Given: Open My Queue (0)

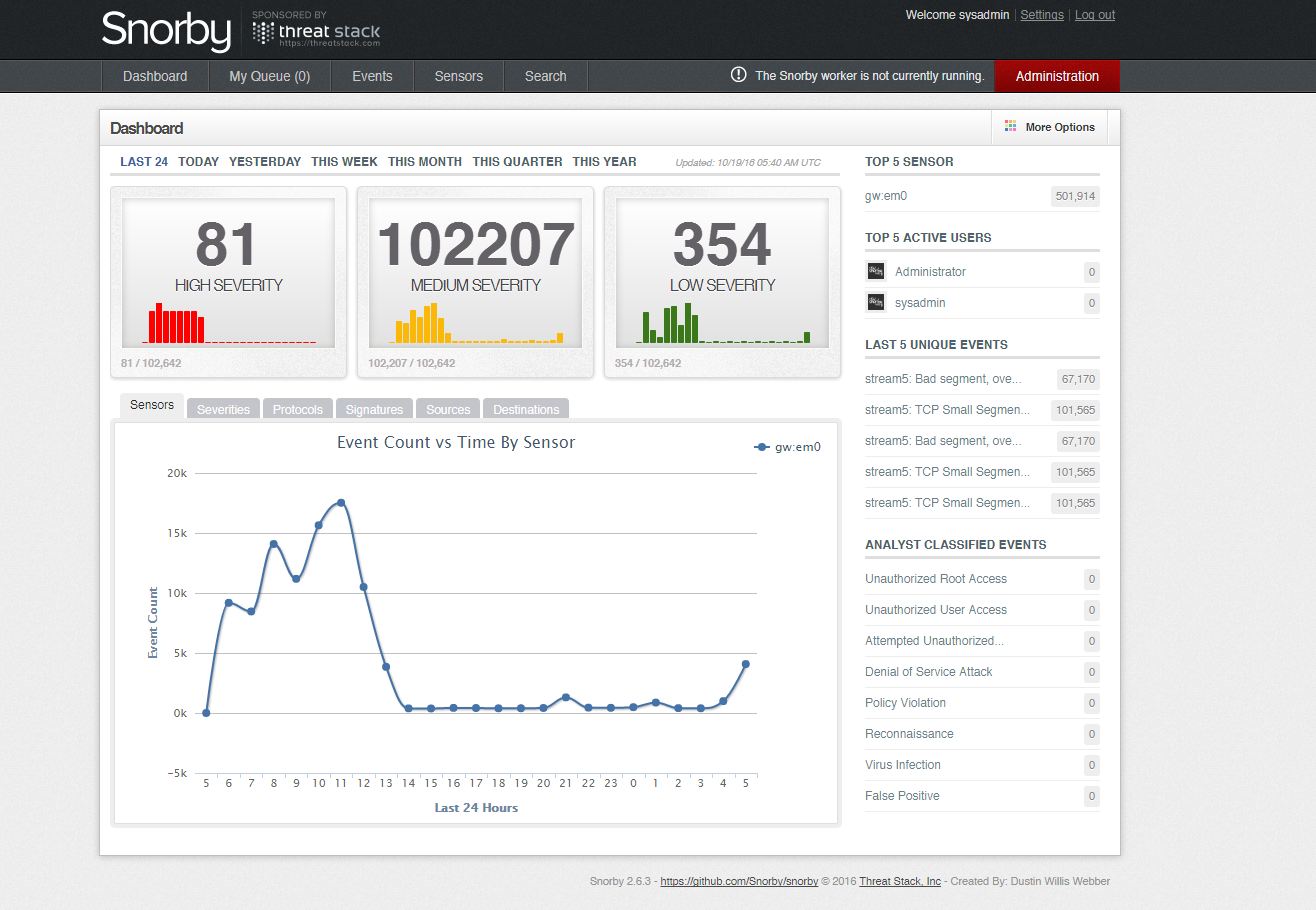Looking at the screenshot, I should tap(269, 76).
